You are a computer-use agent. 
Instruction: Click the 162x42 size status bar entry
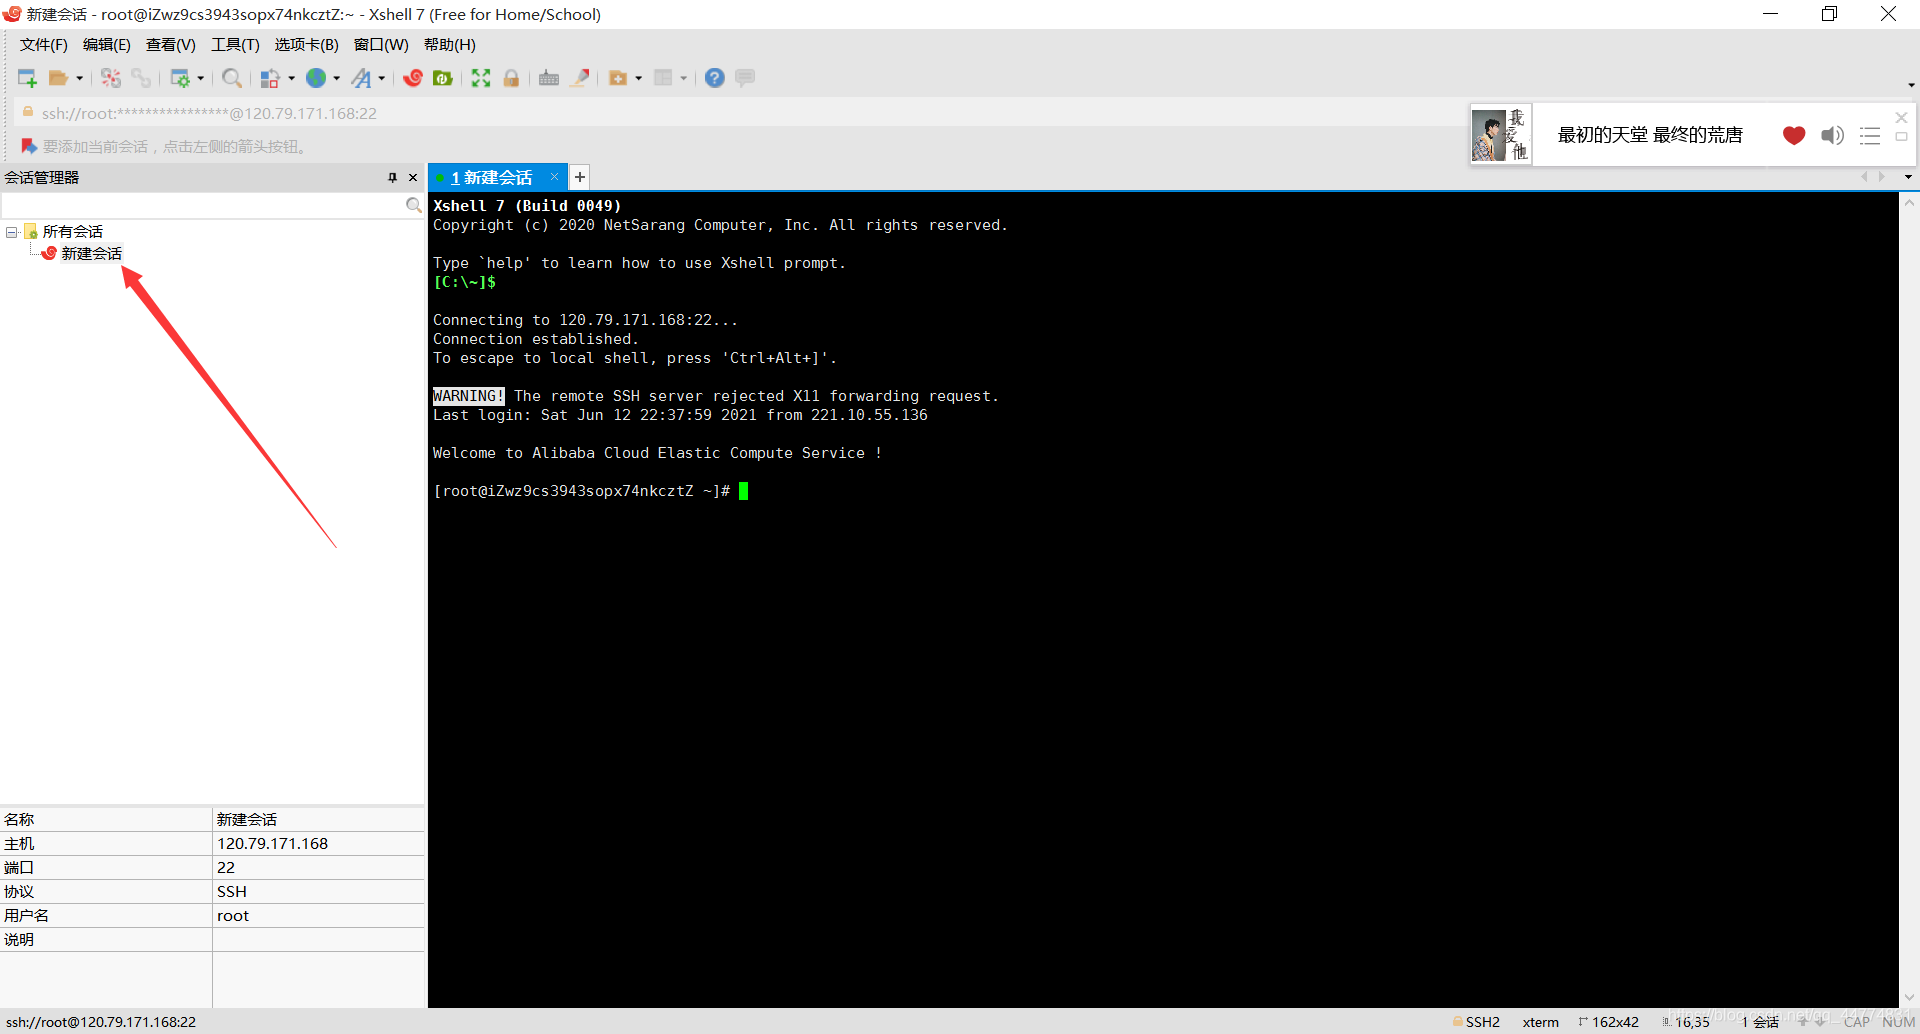click(1609, 1022)
